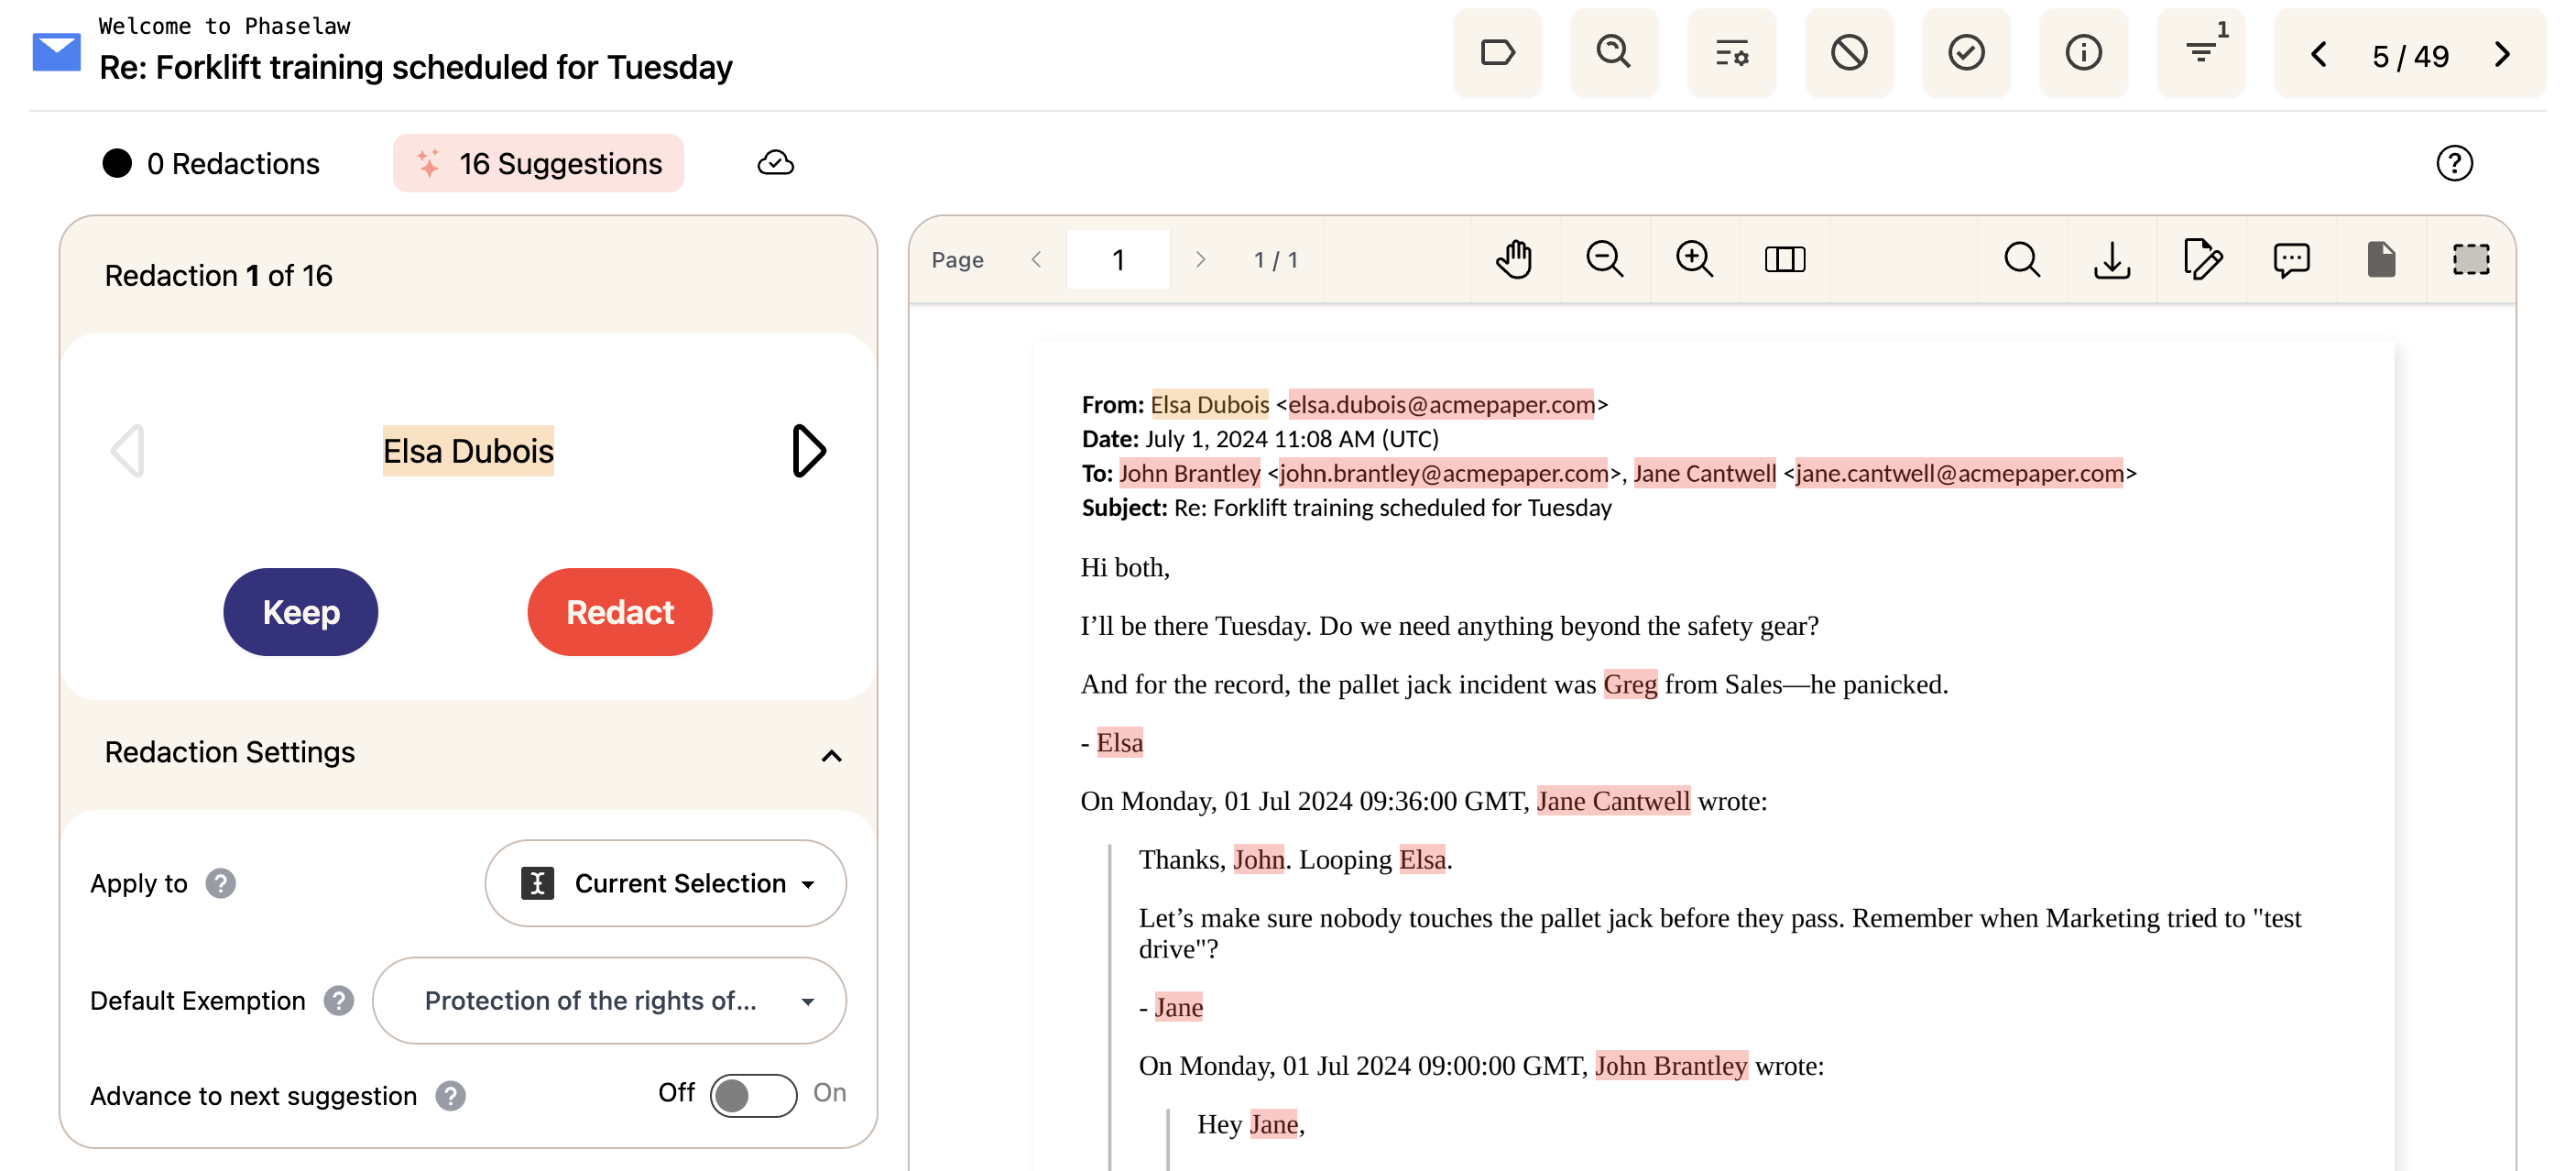Image resolution: width=2576 pixels, height=1171 pixels.
Task: Select John in 'Thanks, John'
Action: point(1259,859)
